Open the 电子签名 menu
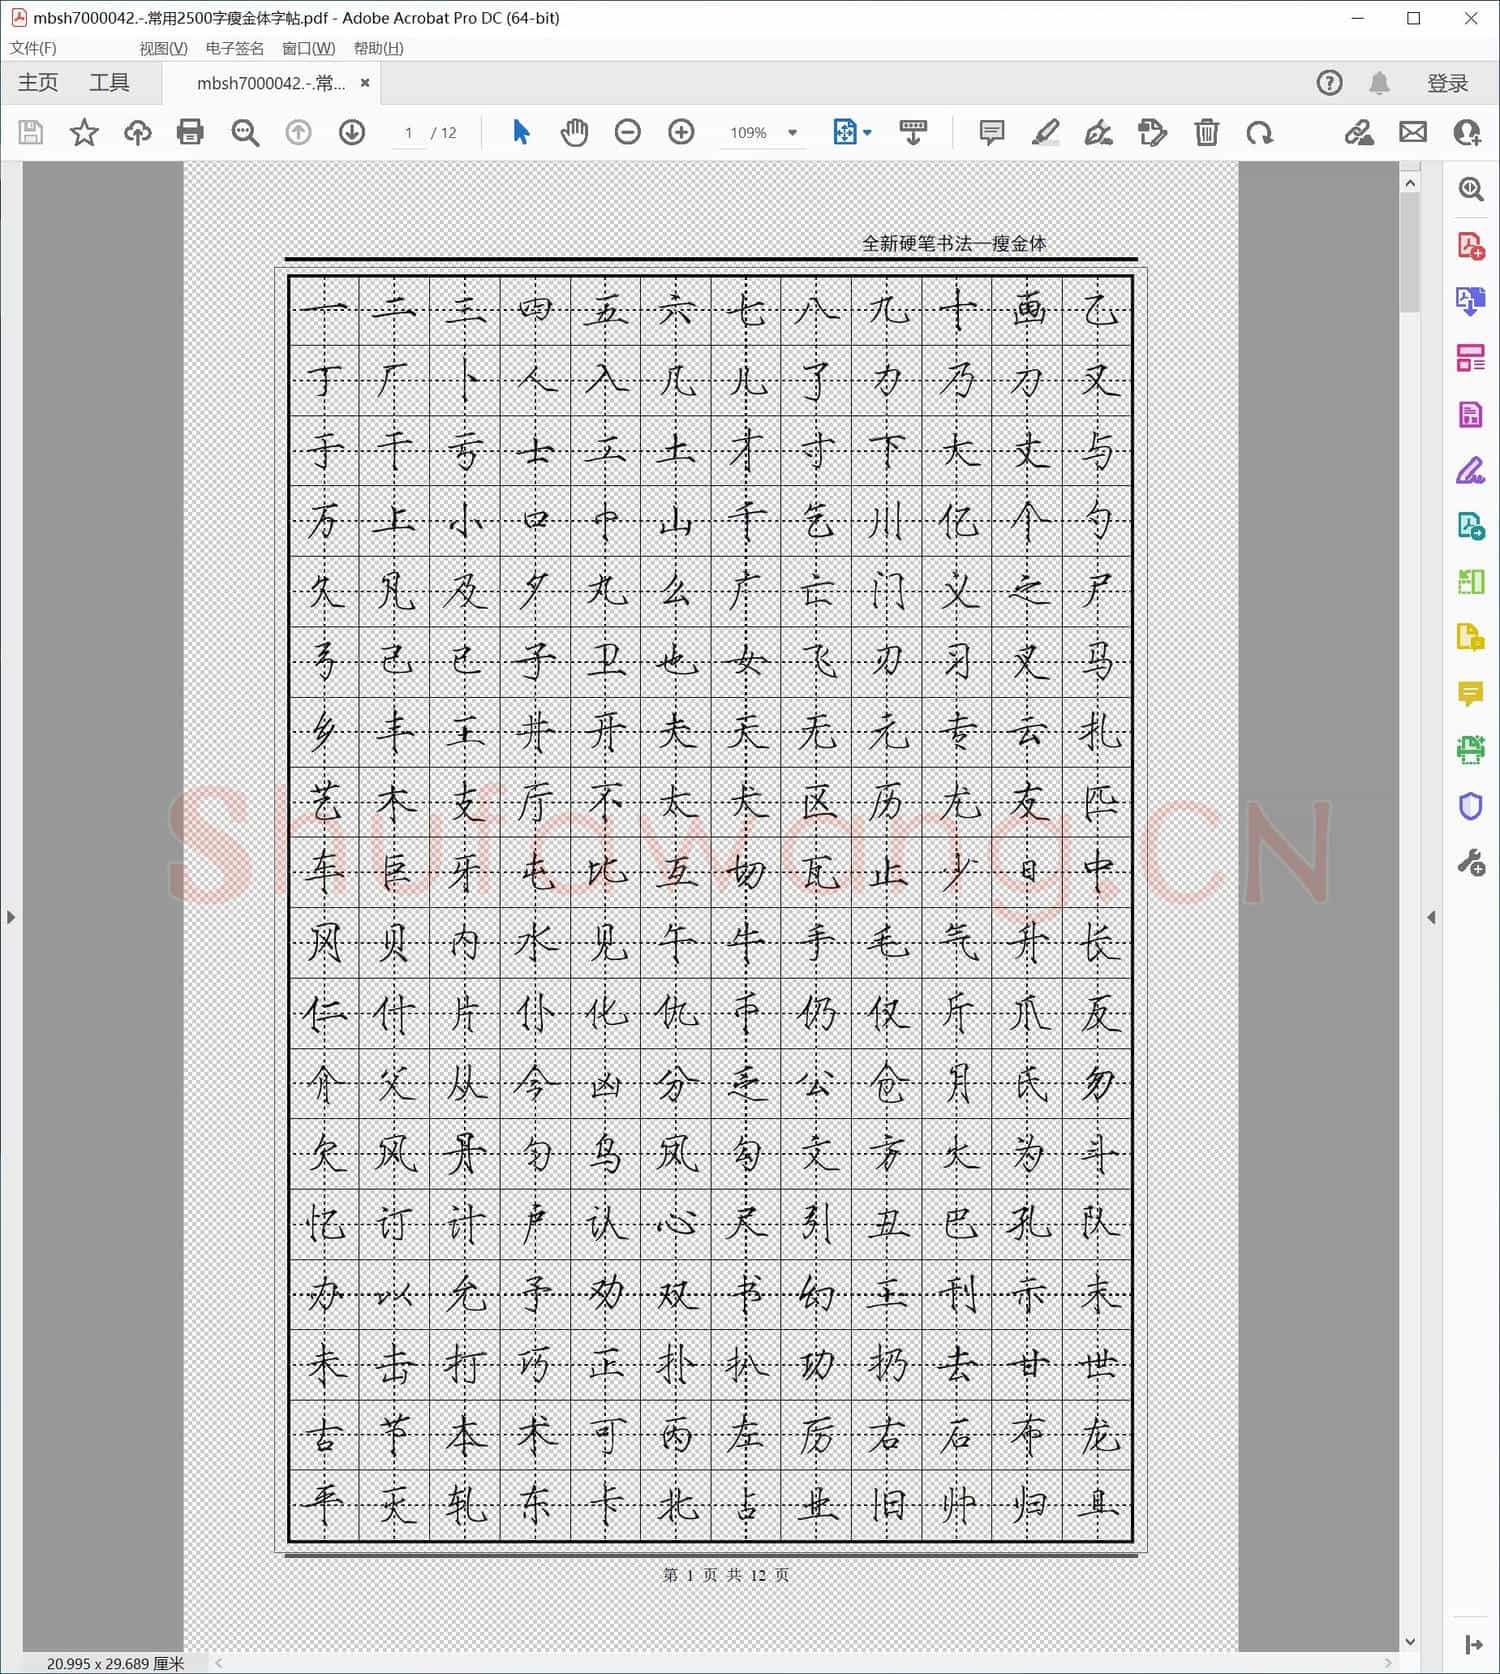Viewport: 1500px width, 1674px height. coord(235,48)
